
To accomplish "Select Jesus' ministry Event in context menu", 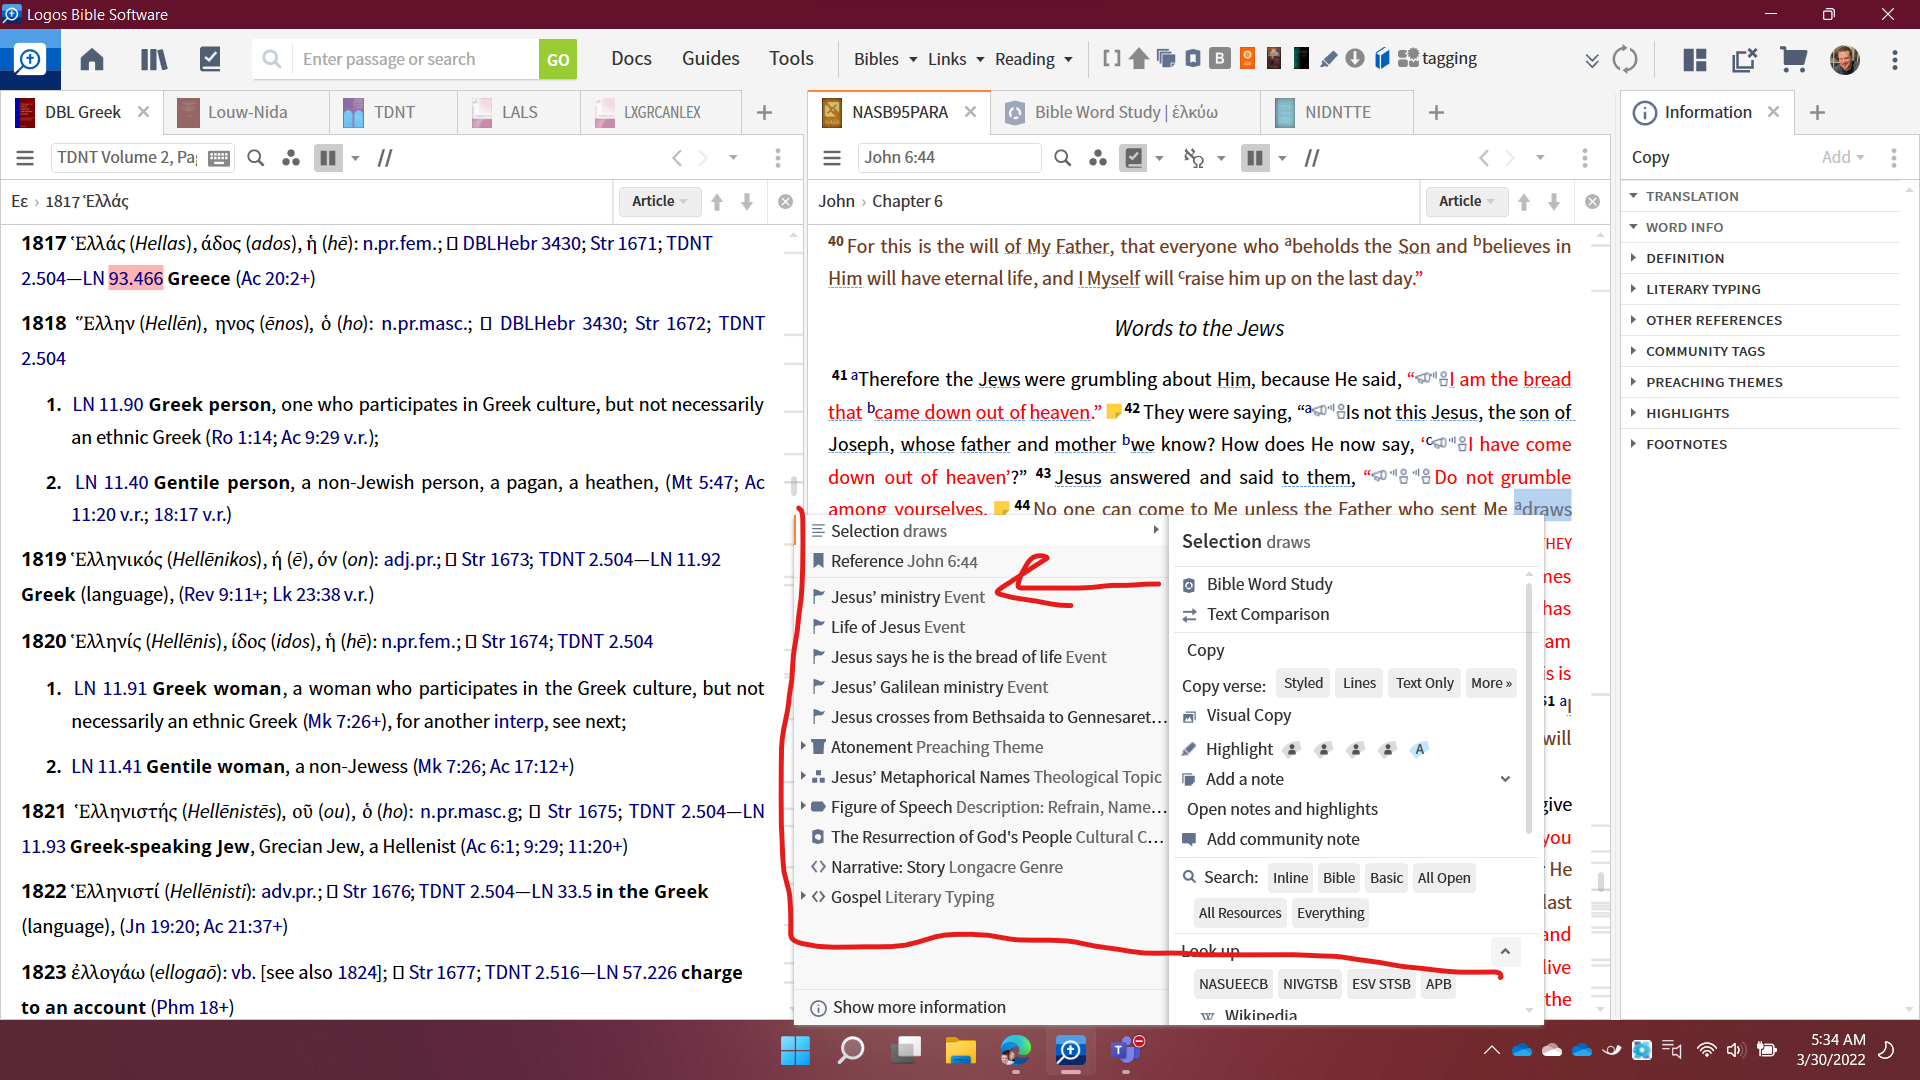I will pos(908,597).
